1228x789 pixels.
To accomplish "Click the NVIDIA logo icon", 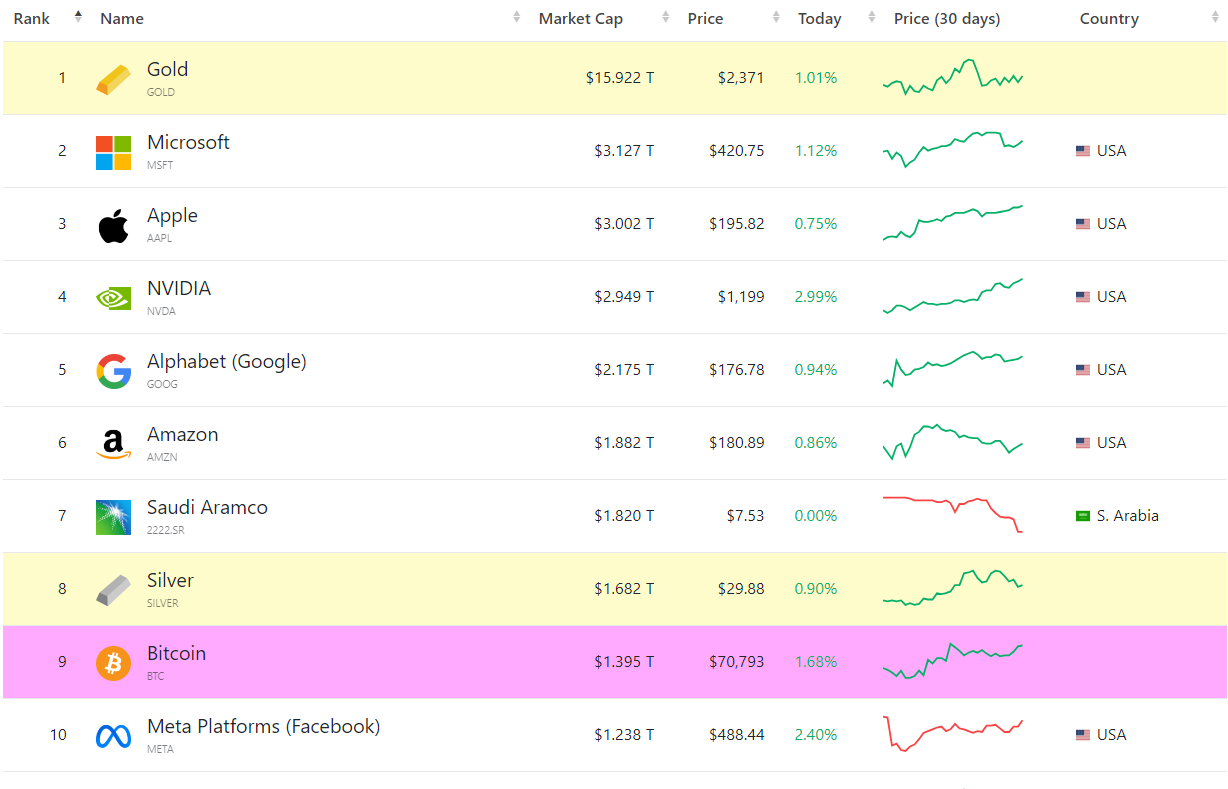I will click(x=113, y=298).
